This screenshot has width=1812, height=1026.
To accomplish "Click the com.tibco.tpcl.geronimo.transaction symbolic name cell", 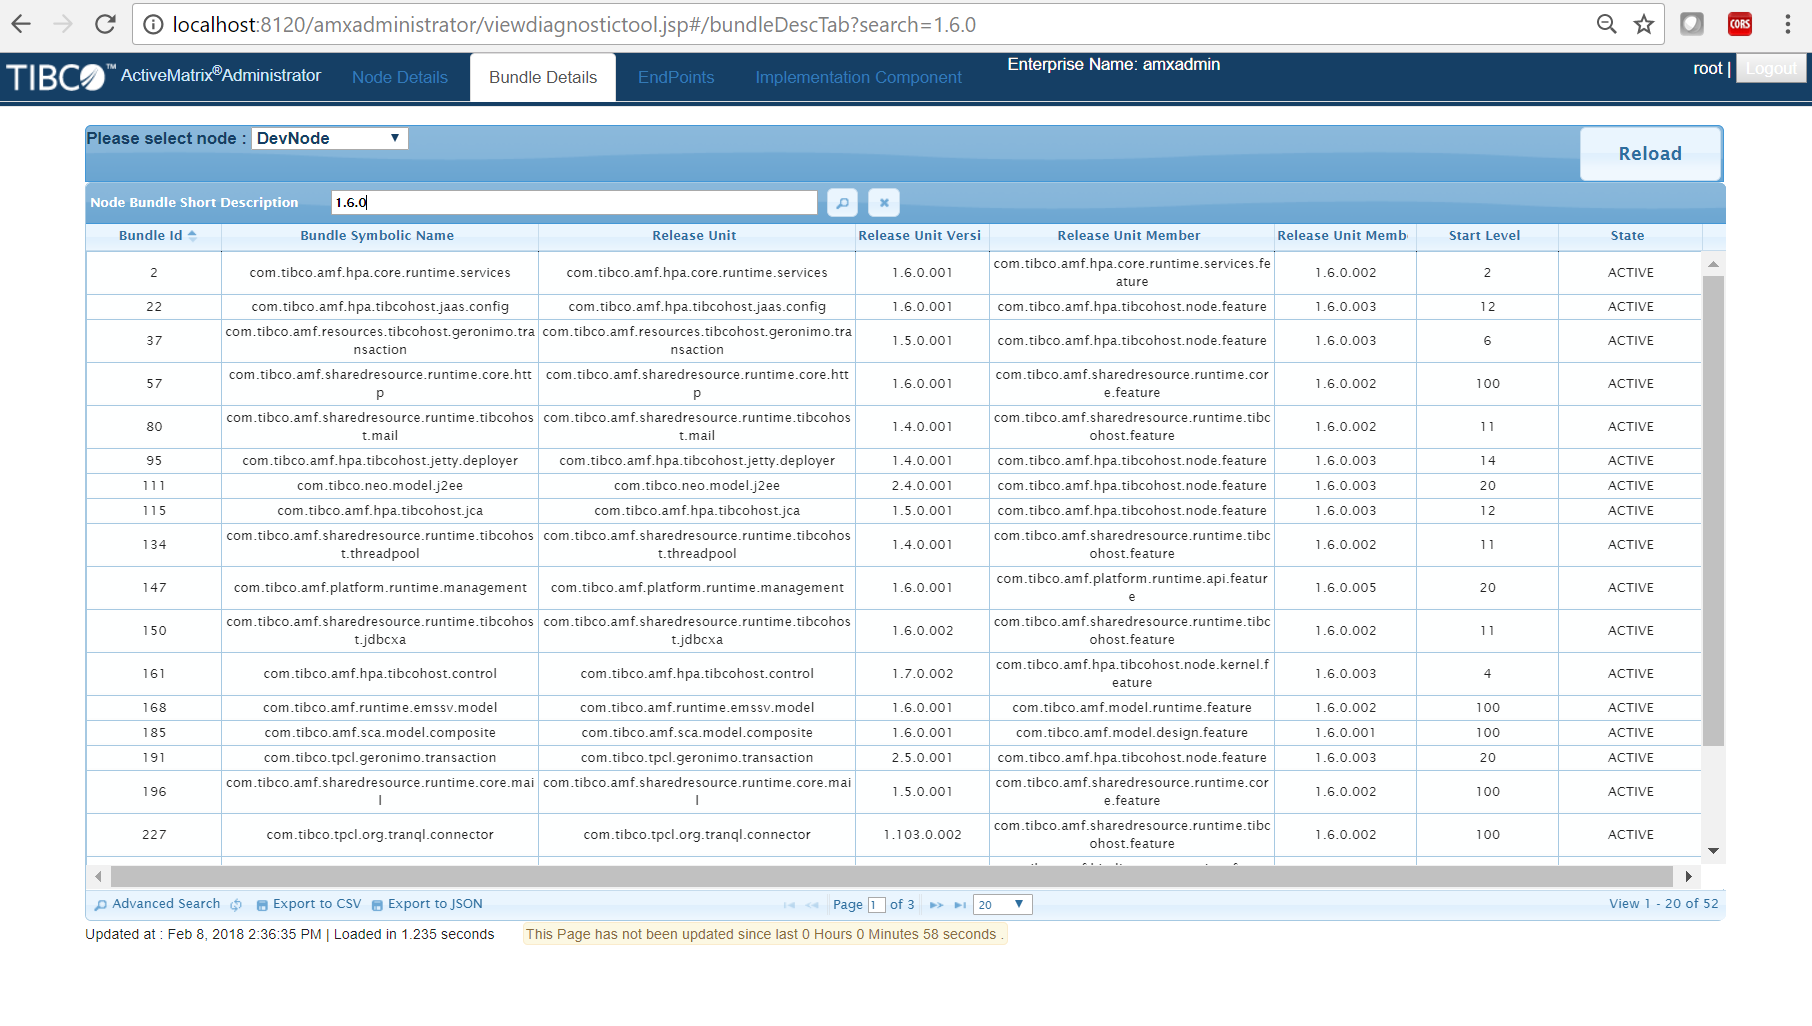I will [380, 758].
